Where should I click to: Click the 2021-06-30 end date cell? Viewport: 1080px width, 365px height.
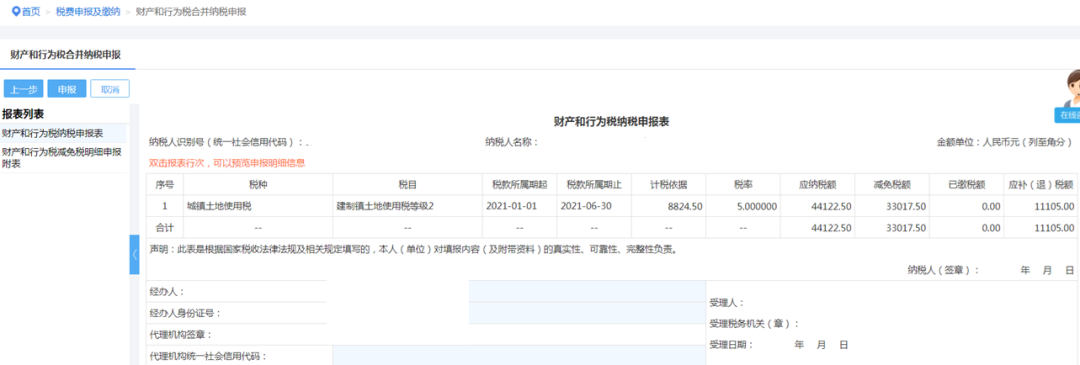pos(594,206)
